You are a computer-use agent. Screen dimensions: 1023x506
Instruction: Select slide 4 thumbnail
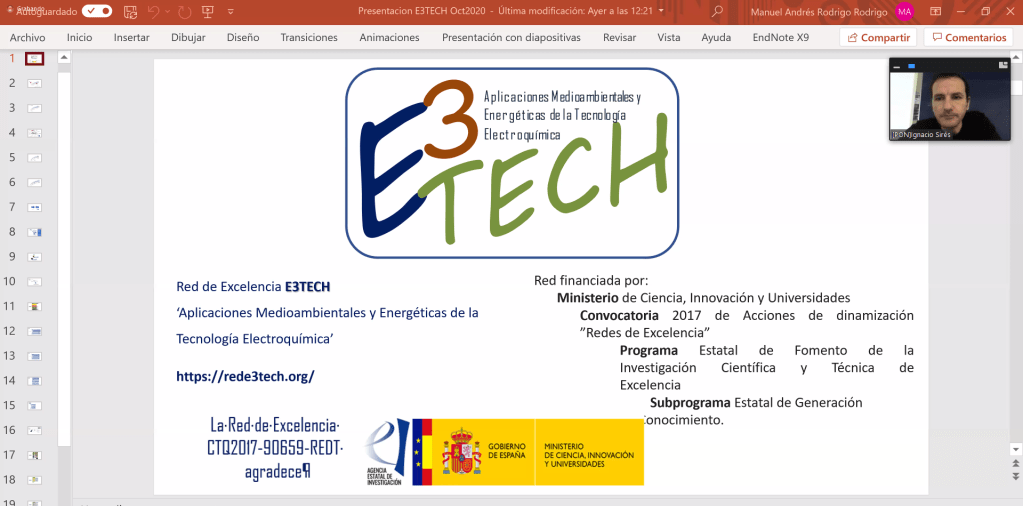tap(35, 132)
